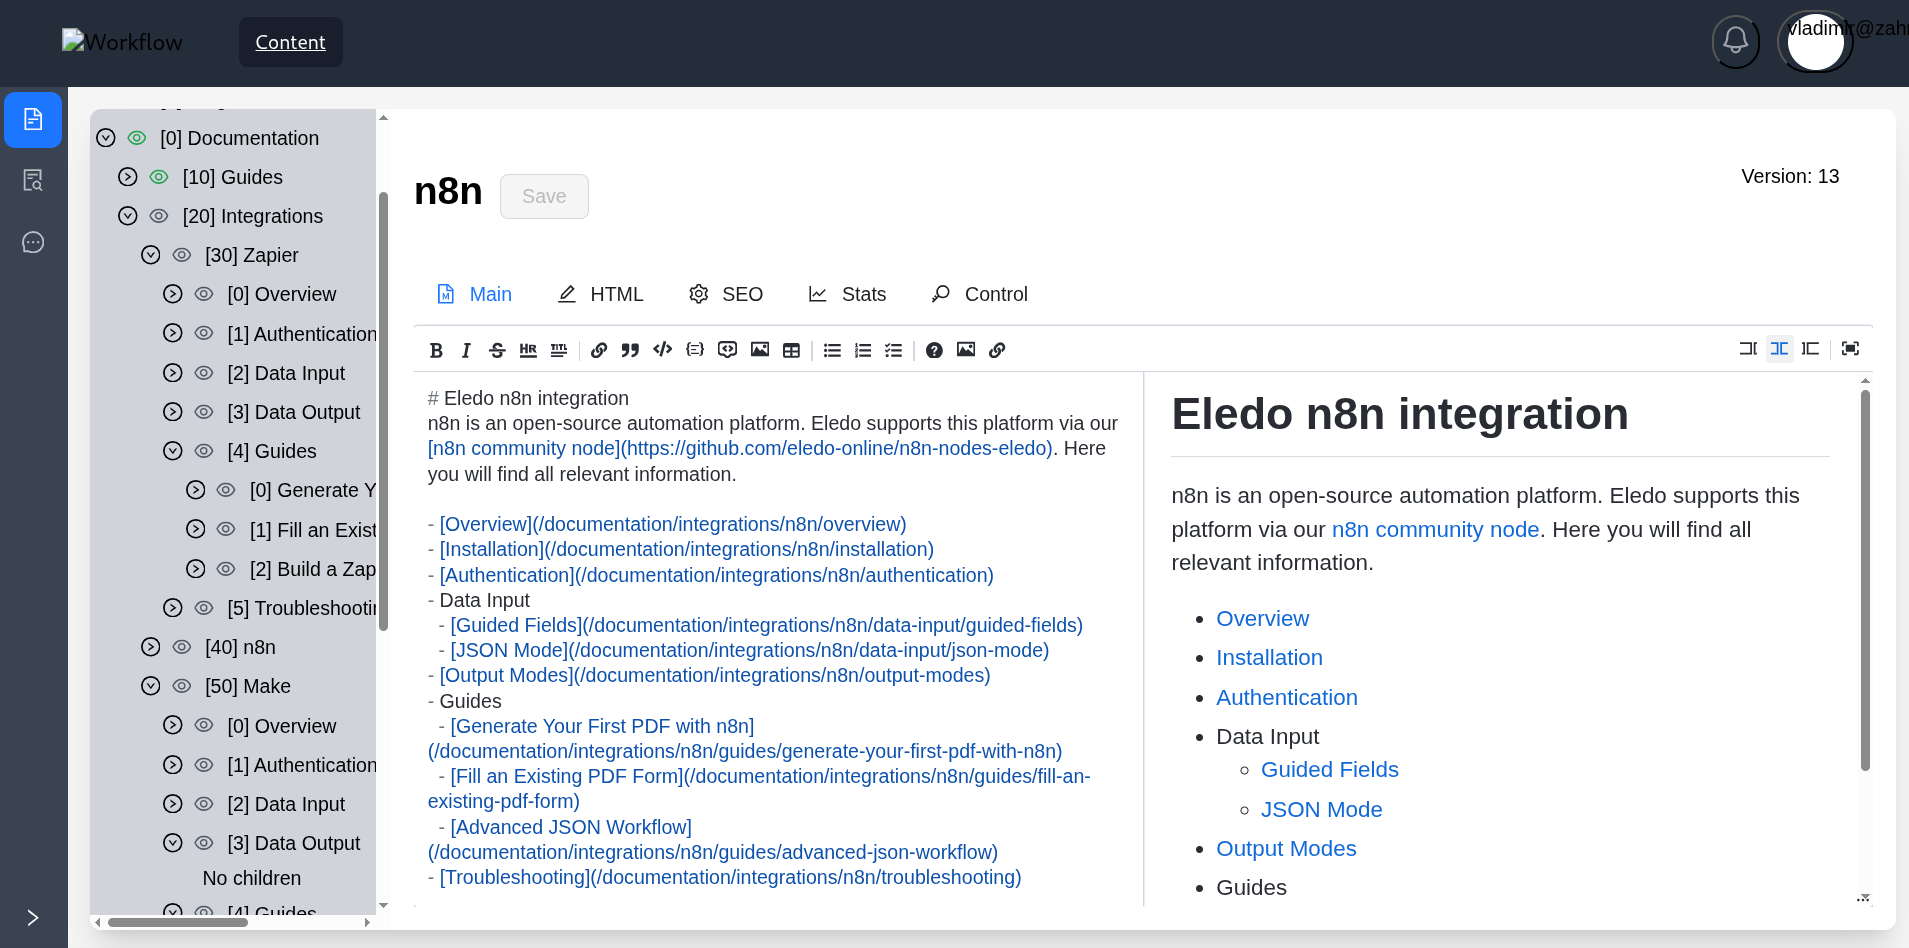Screen dimensions: 1909x948
Task: Insert curly braces block
Action: pyautogui.click(x=695, y=350)
